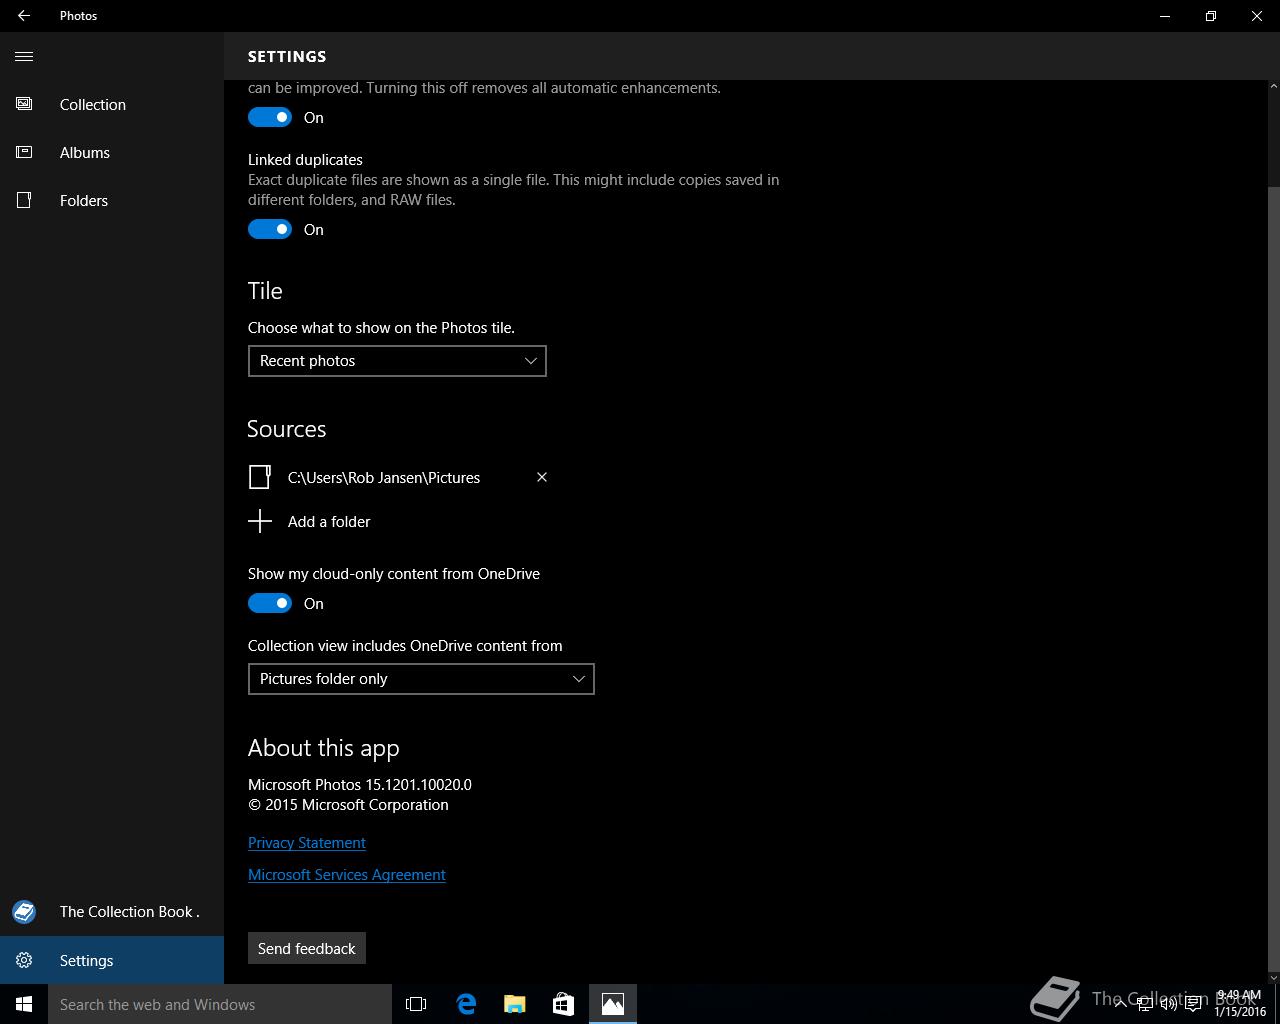
Task: Open the hamburger navigation menu
Action: pos(24,56)
